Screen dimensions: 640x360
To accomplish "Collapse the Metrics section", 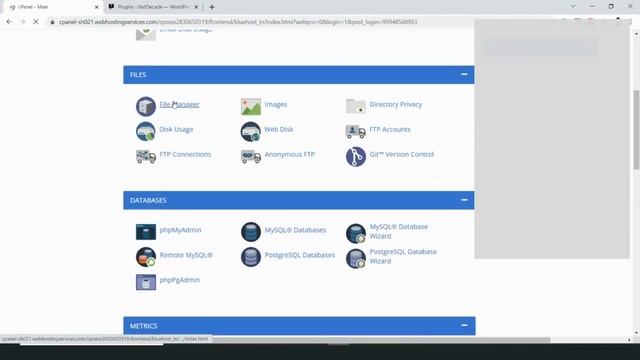I will [464, 325].
